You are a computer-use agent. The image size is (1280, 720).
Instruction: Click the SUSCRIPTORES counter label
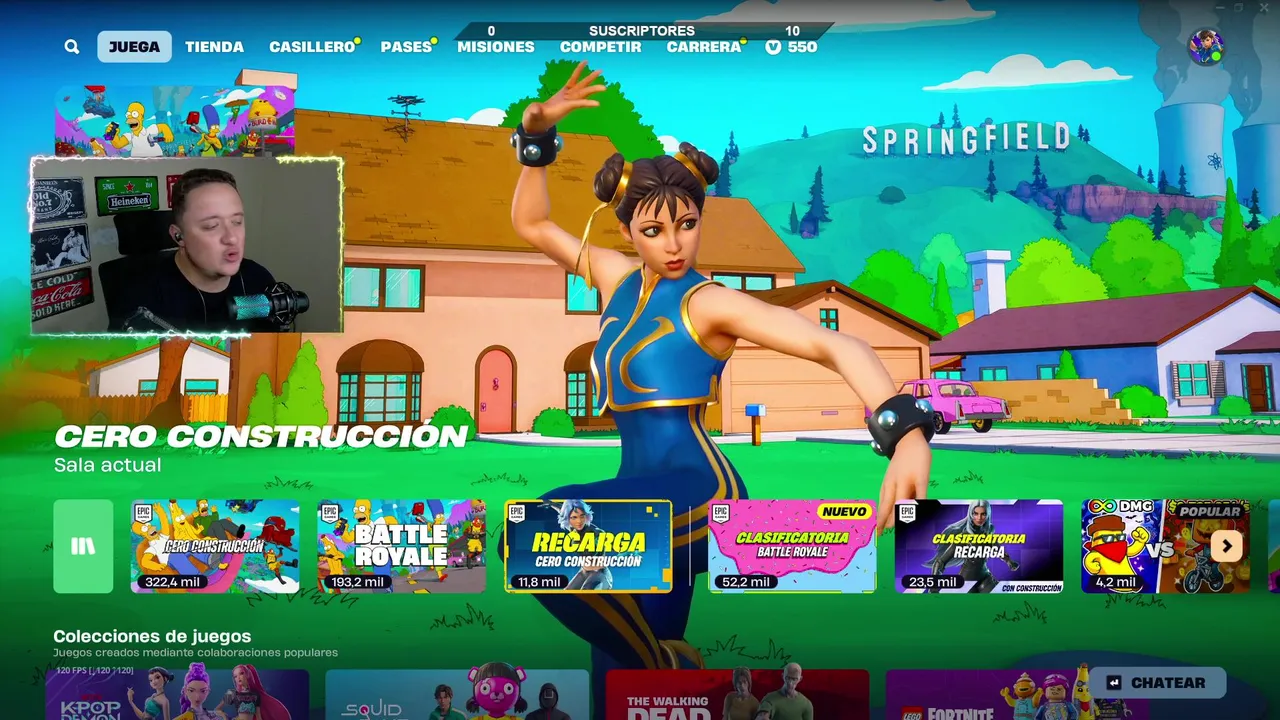pyautogui.click(x=642, y=31)
